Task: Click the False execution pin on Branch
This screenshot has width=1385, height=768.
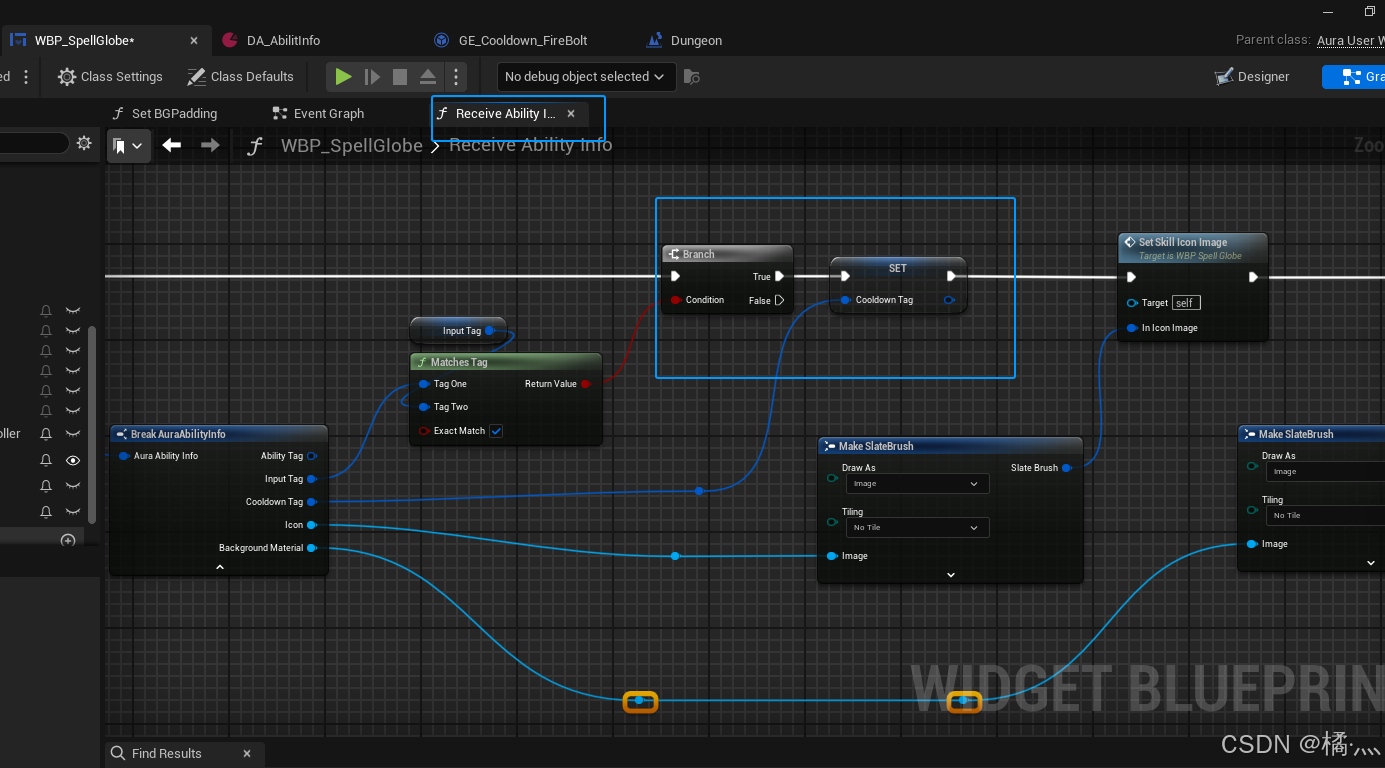Action: (x=779, y=300)
